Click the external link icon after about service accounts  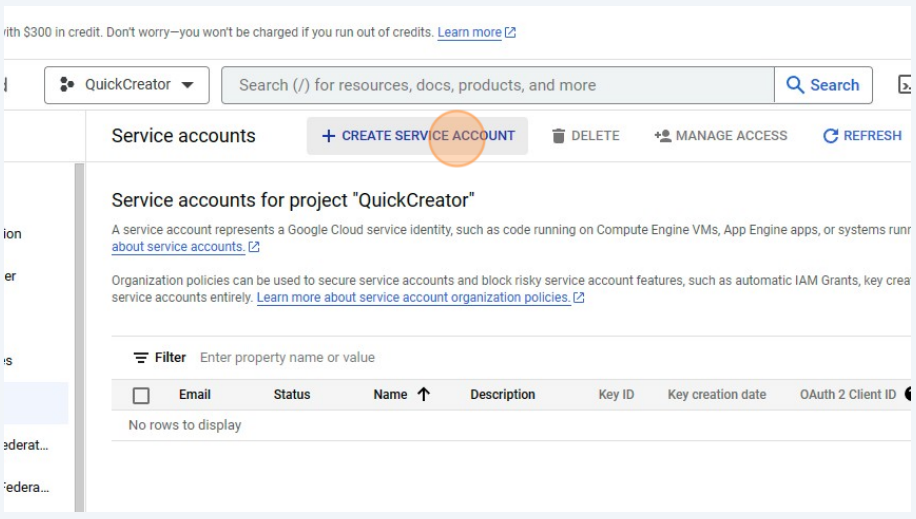(x=254, y=247)
